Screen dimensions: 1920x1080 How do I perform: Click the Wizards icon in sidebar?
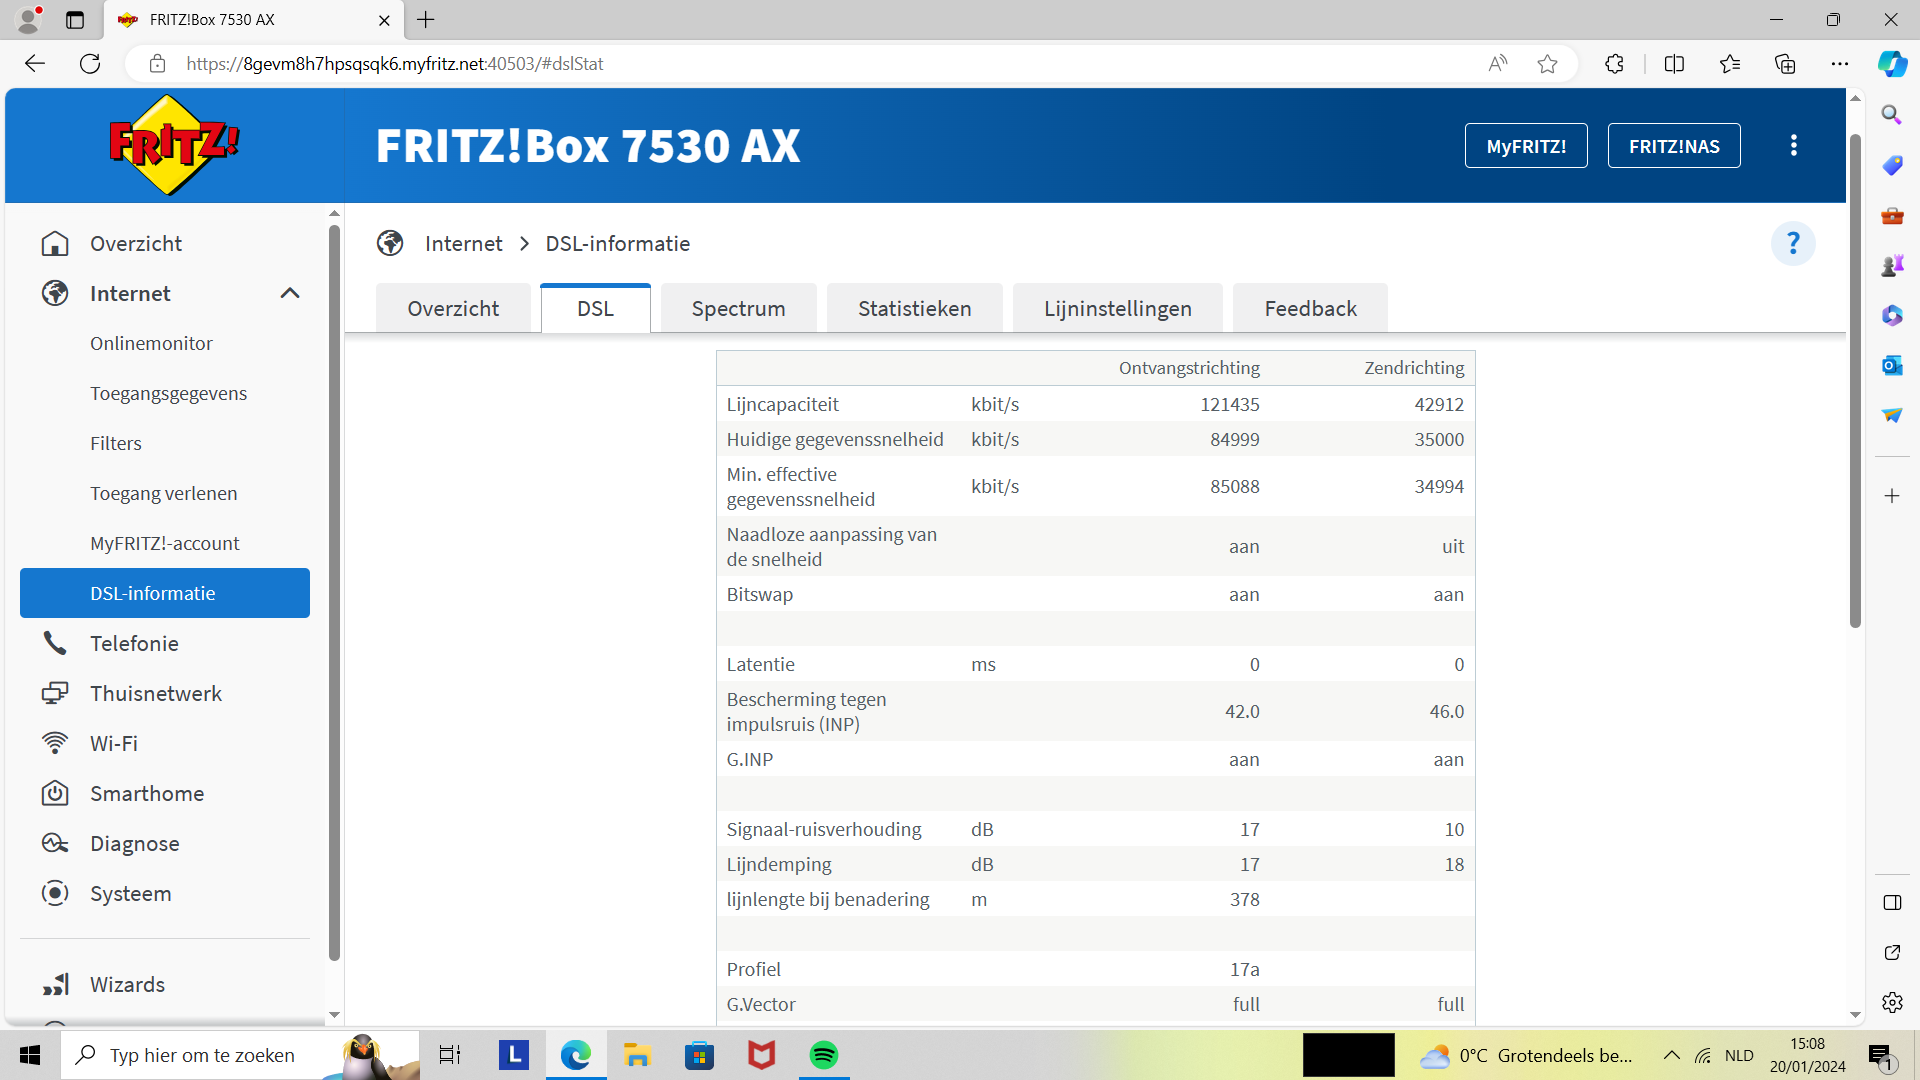[x=55, y=984]
